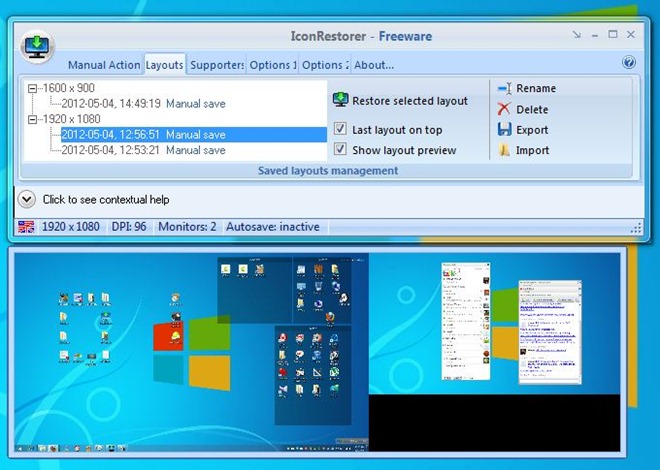Click the IconRestorer - Freeware title text
Image resolution: width=660 pixels, height=470 pixels.
point(361,36)
